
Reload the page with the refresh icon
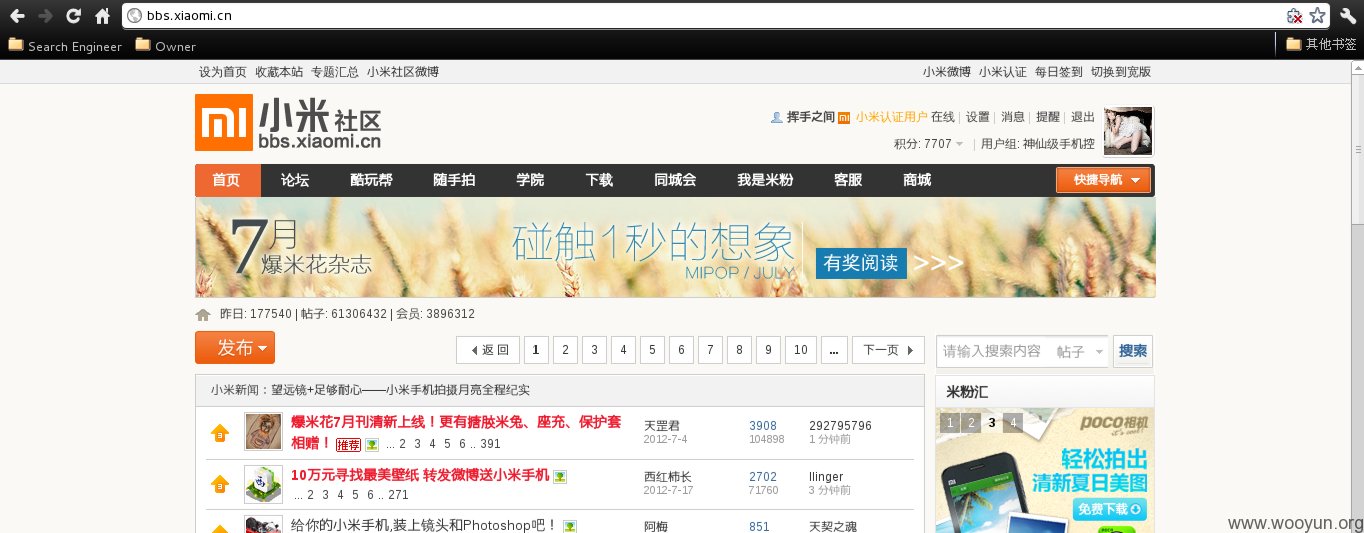point(73,16)
